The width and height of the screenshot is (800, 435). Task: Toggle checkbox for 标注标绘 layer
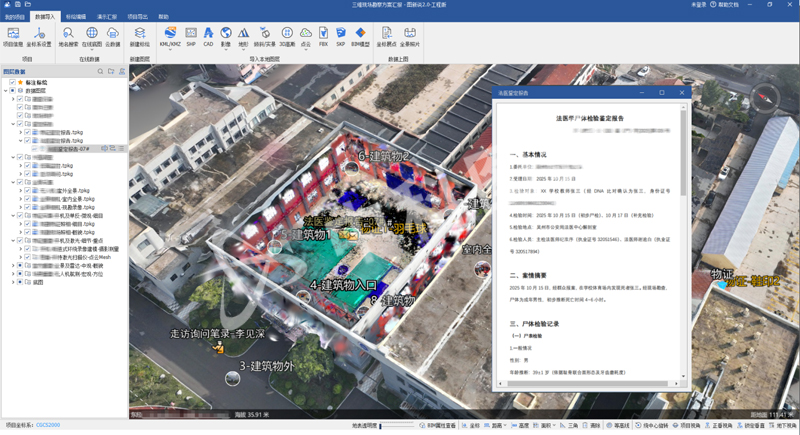(13, 82)
